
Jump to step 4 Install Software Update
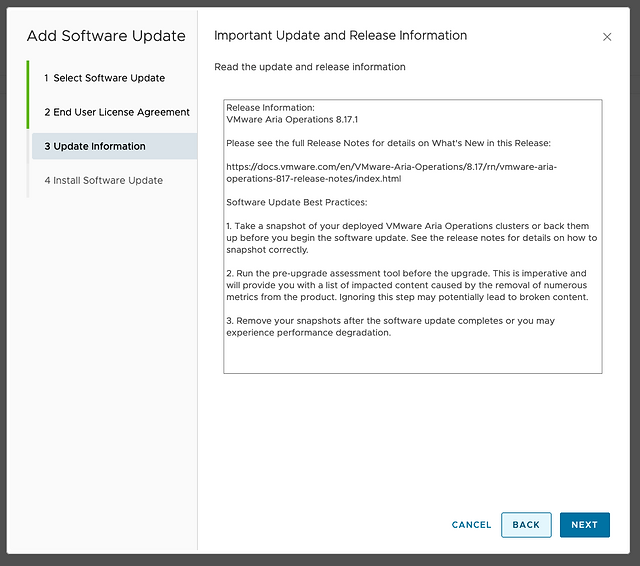[104, 180]
